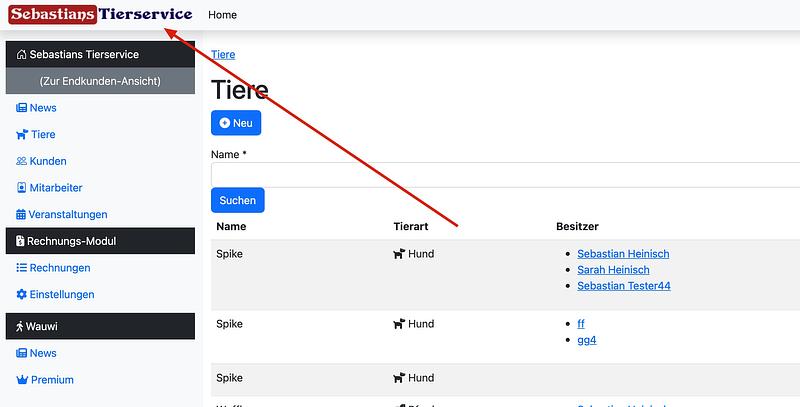Open owner link Sarah Heinisch
800x407 pixels.
(x=613, y=270)
